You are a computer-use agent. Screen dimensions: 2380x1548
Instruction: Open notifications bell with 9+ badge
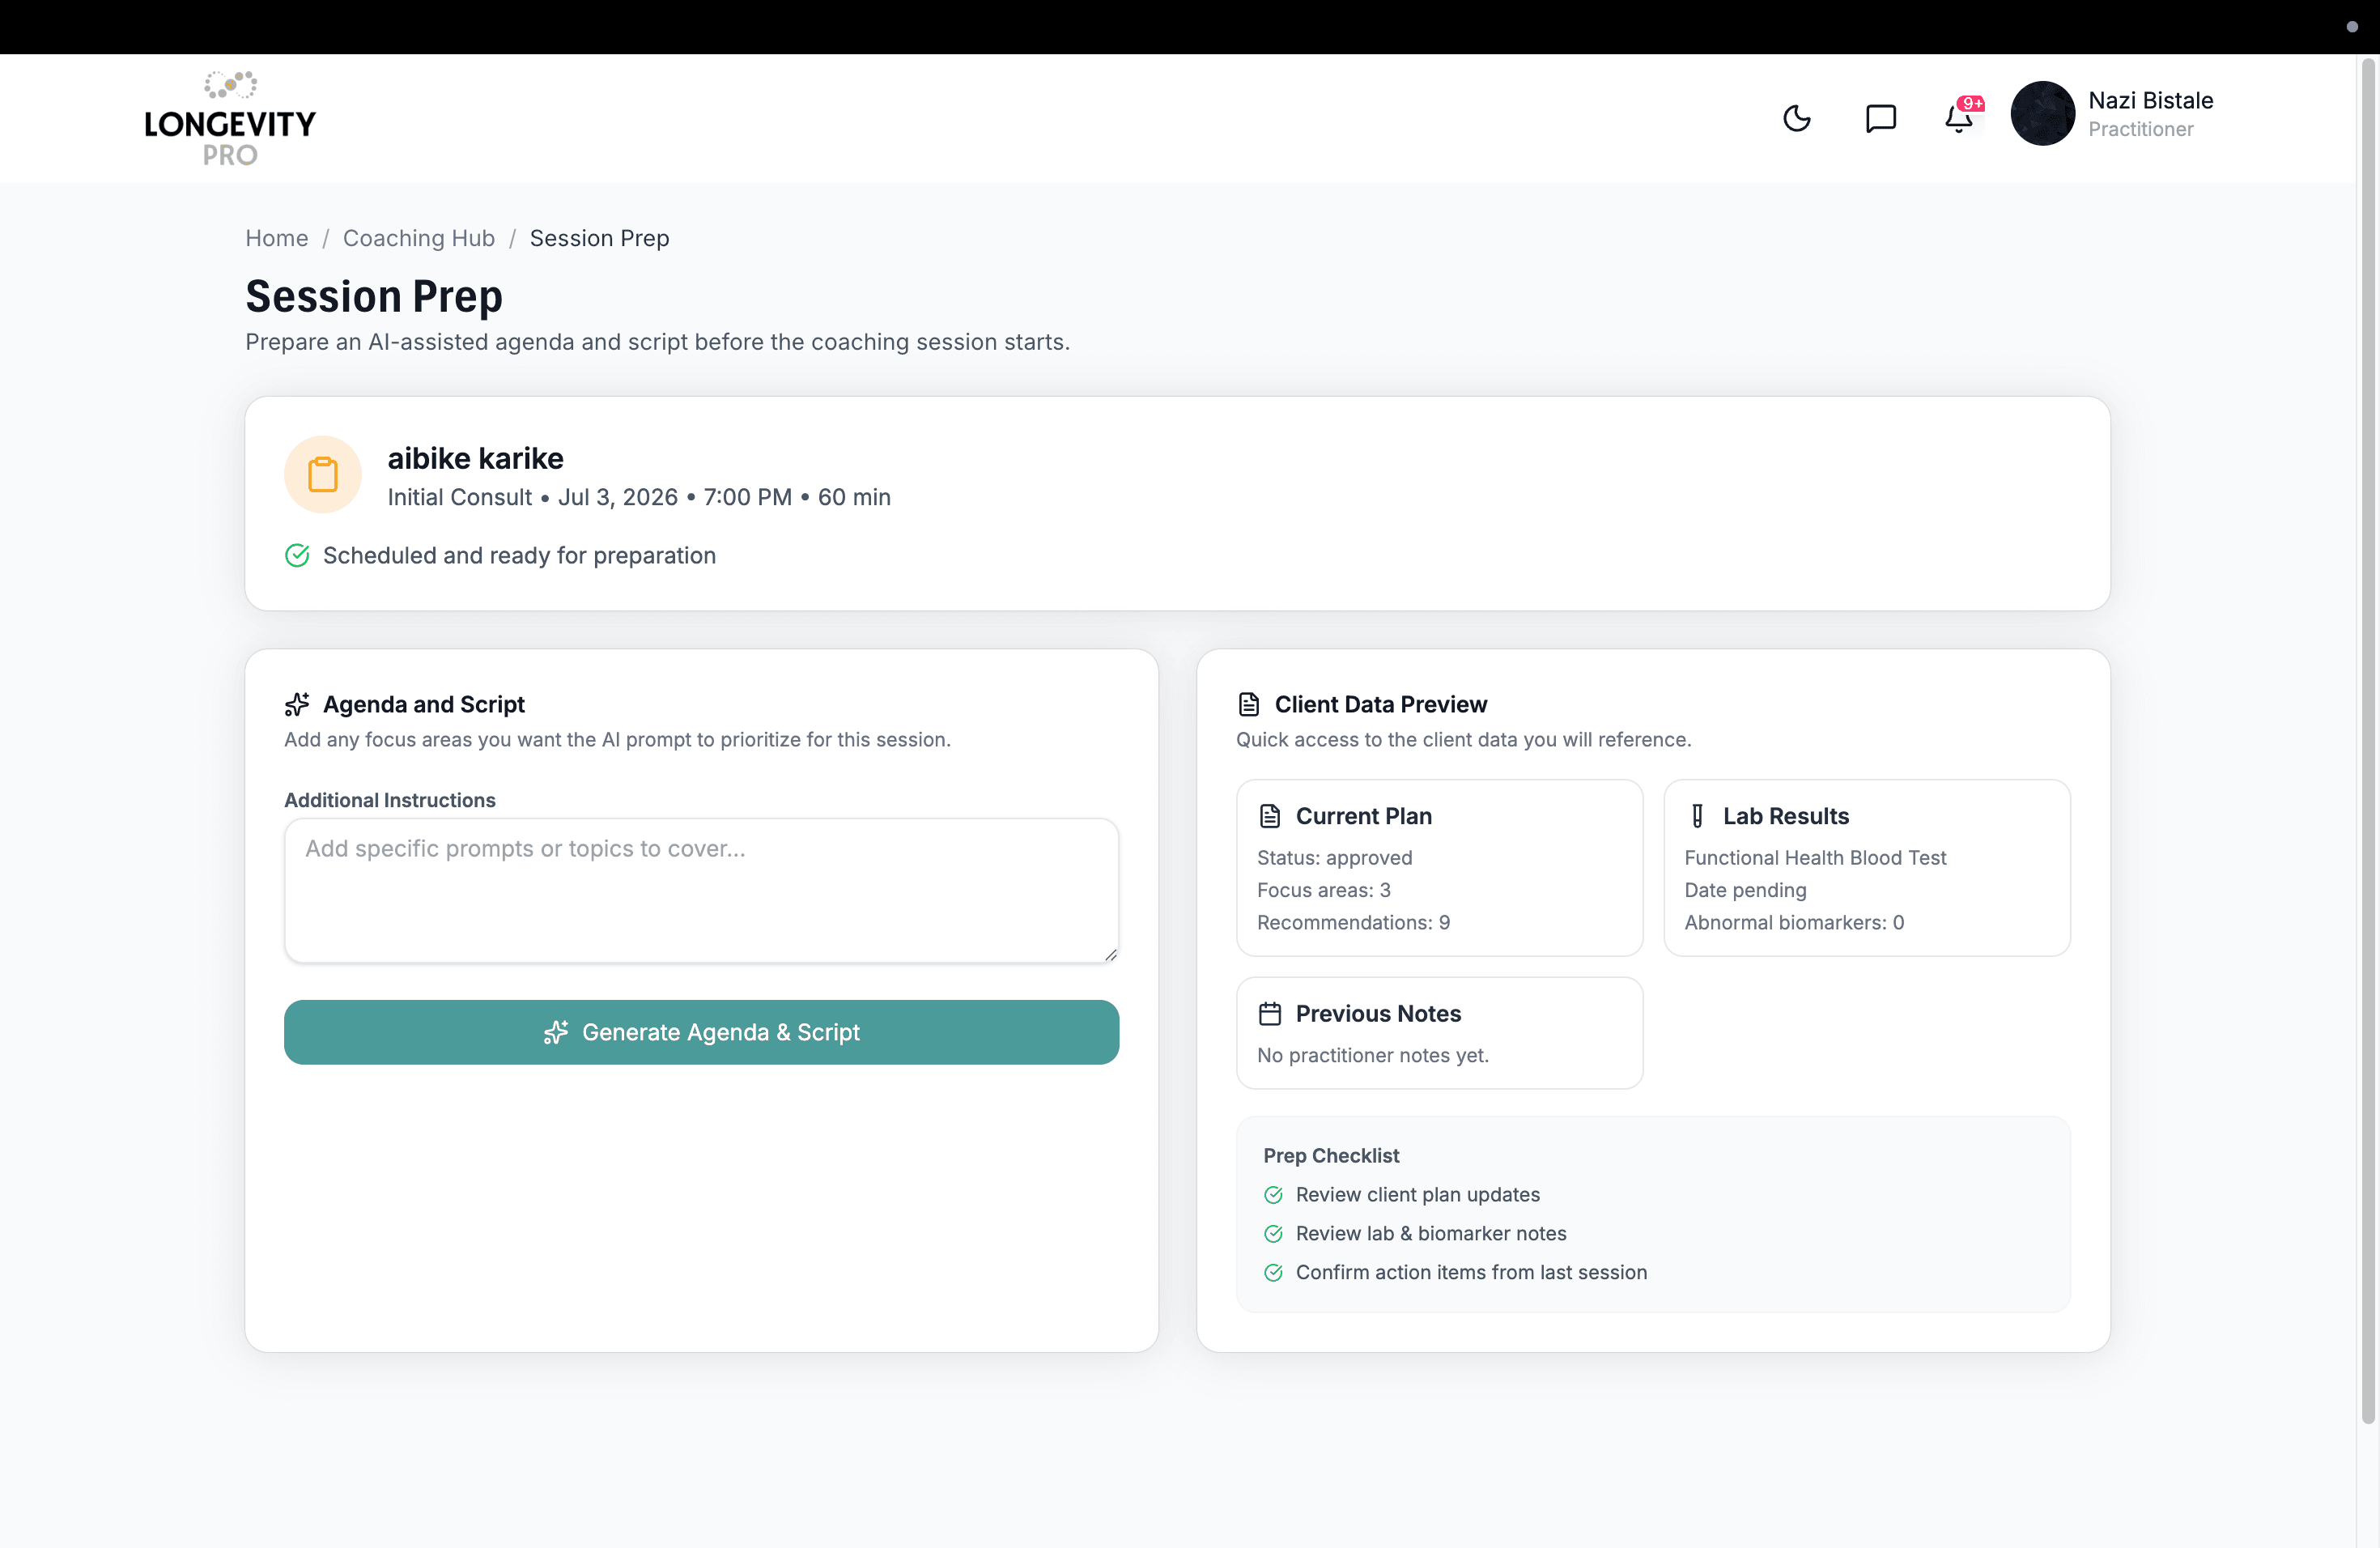coord(1960,118)
